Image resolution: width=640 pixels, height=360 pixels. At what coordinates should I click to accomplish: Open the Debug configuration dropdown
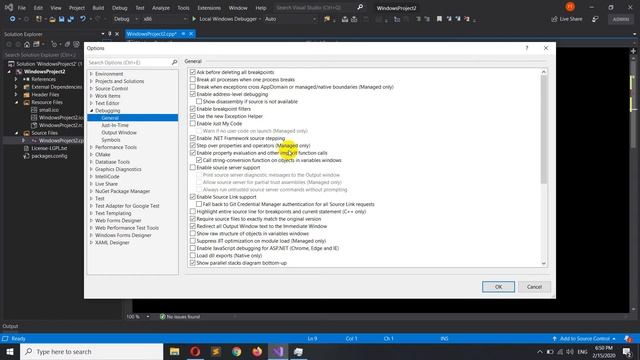[x=126, y=19]
